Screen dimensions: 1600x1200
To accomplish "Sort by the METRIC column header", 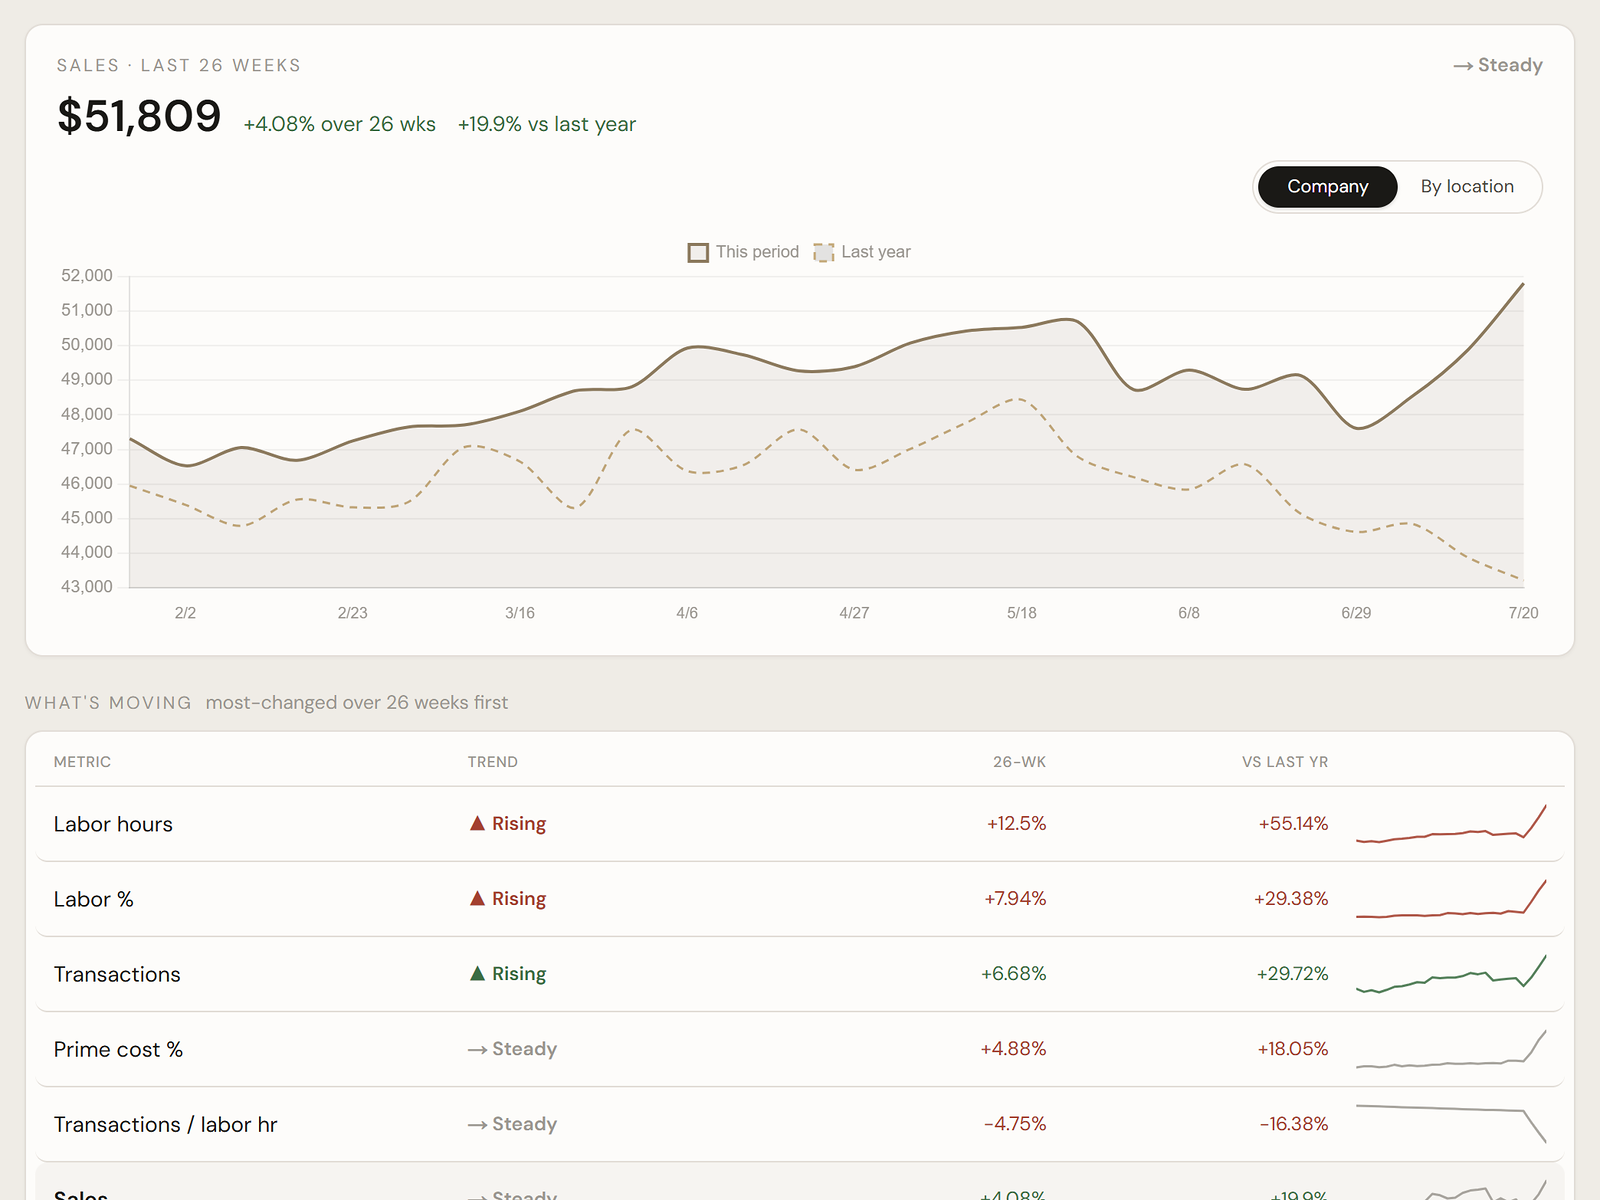I will [82, 762].
